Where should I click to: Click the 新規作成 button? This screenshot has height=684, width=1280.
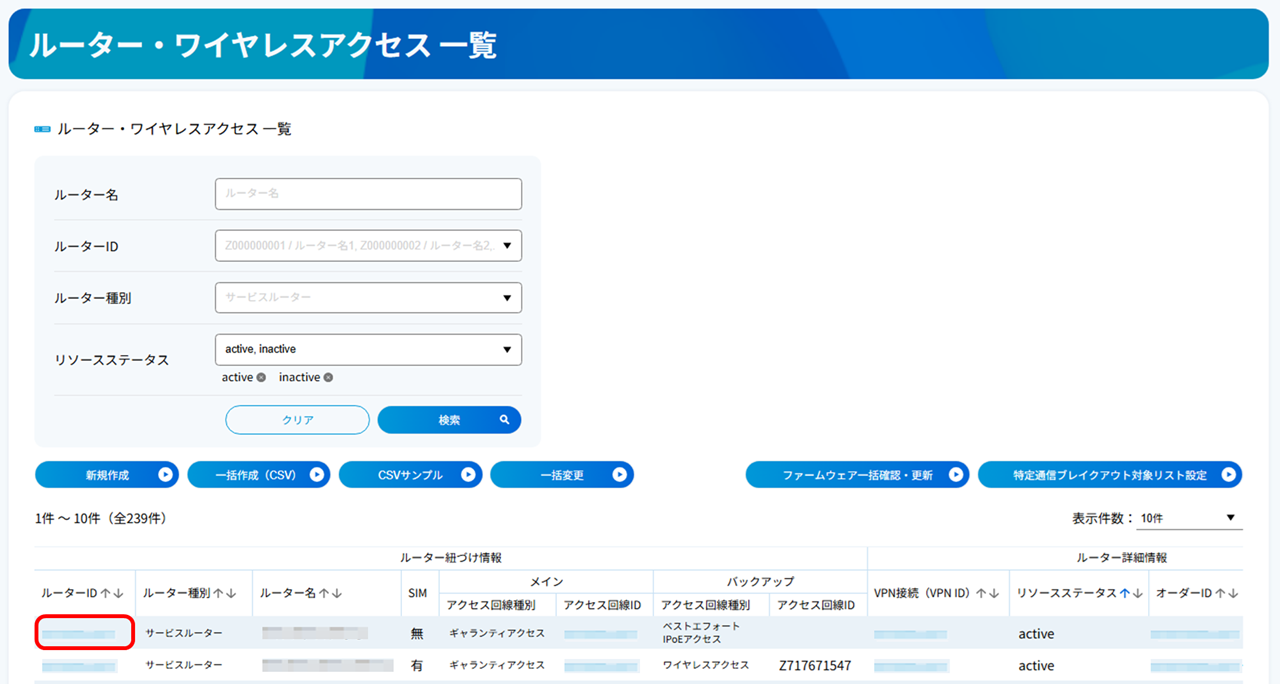coord(107,475)
